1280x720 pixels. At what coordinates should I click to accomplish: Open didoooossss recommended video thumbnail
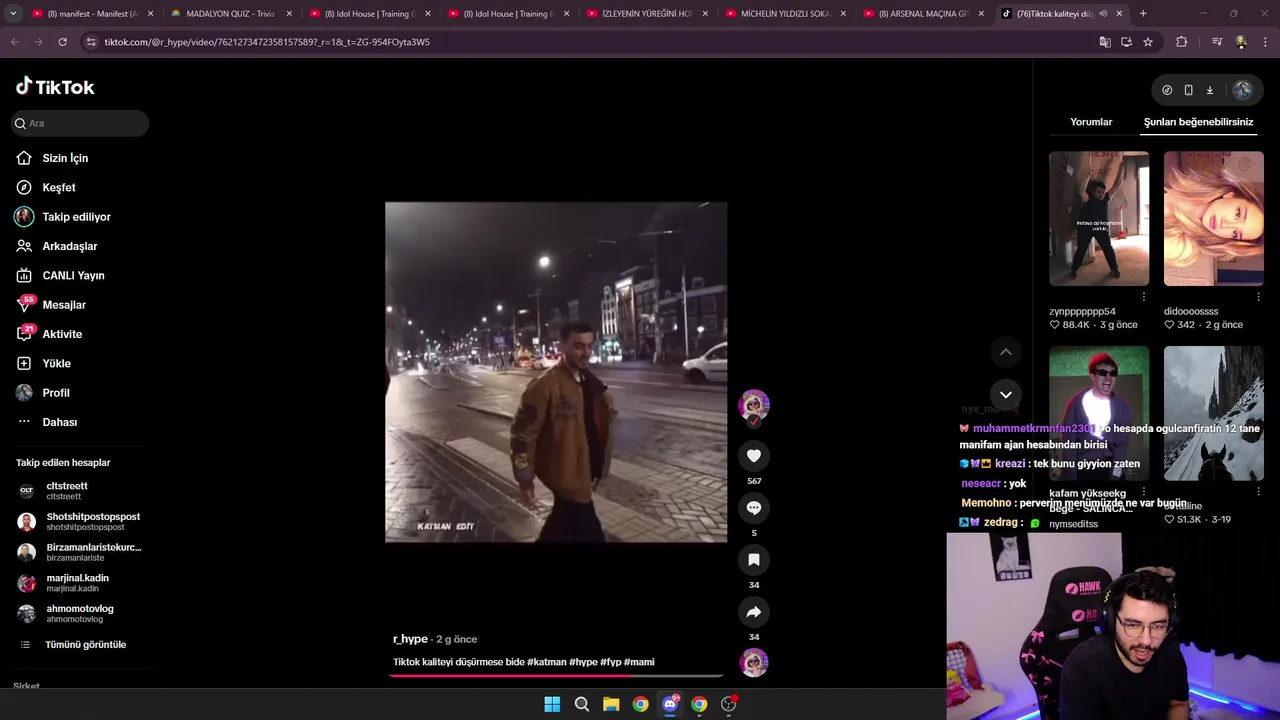click(x=1213, y=218)
